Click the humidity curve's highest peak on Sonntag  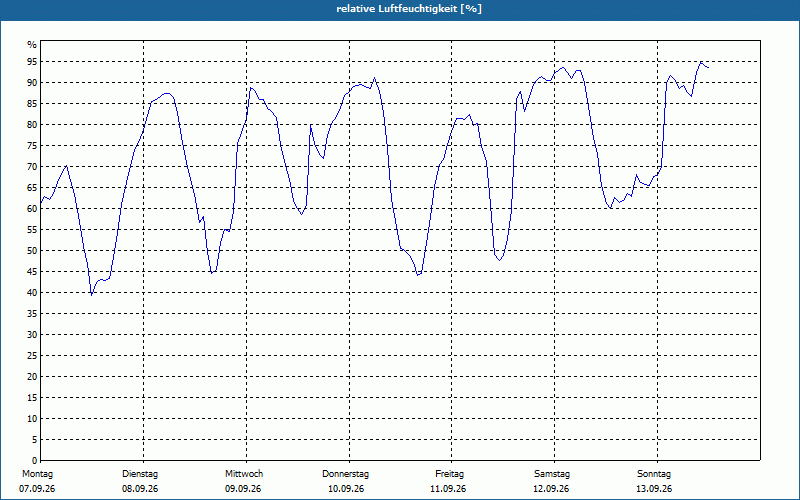(x=701, y=62)
